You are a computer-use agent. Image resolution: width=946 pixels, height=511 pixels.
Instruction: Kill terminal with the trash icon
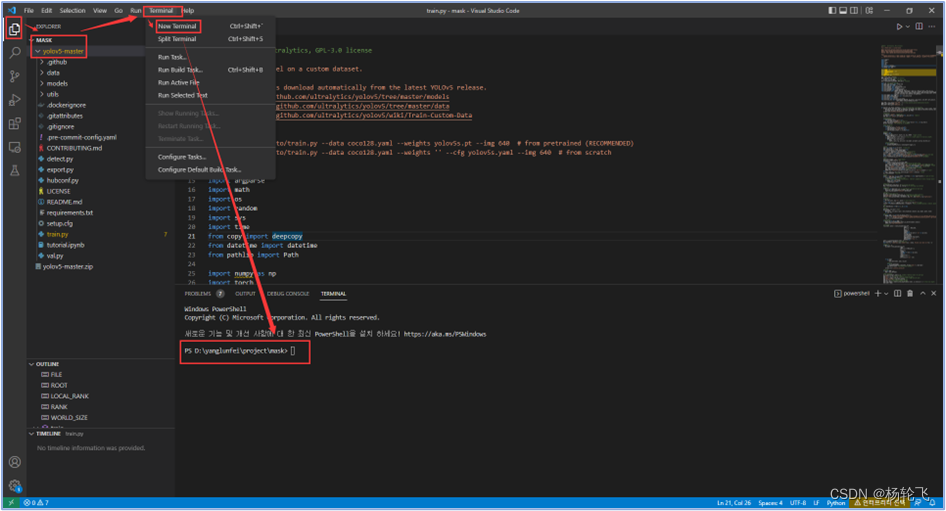910,293
